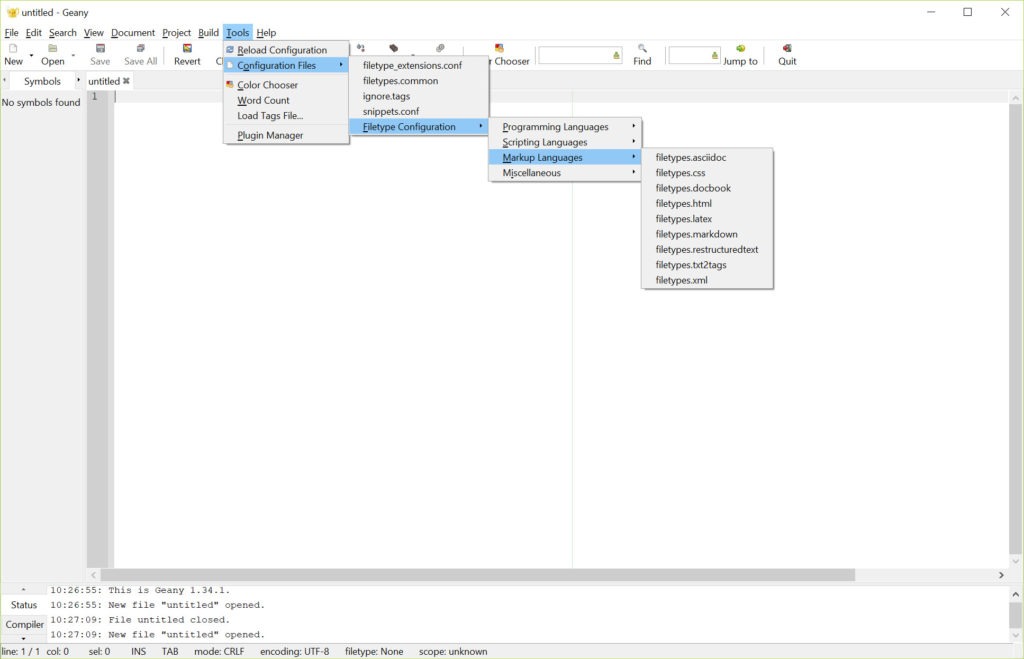Click the search text field beside Find
This screenshot has height=659, width=1024.
tap(575, 56)
